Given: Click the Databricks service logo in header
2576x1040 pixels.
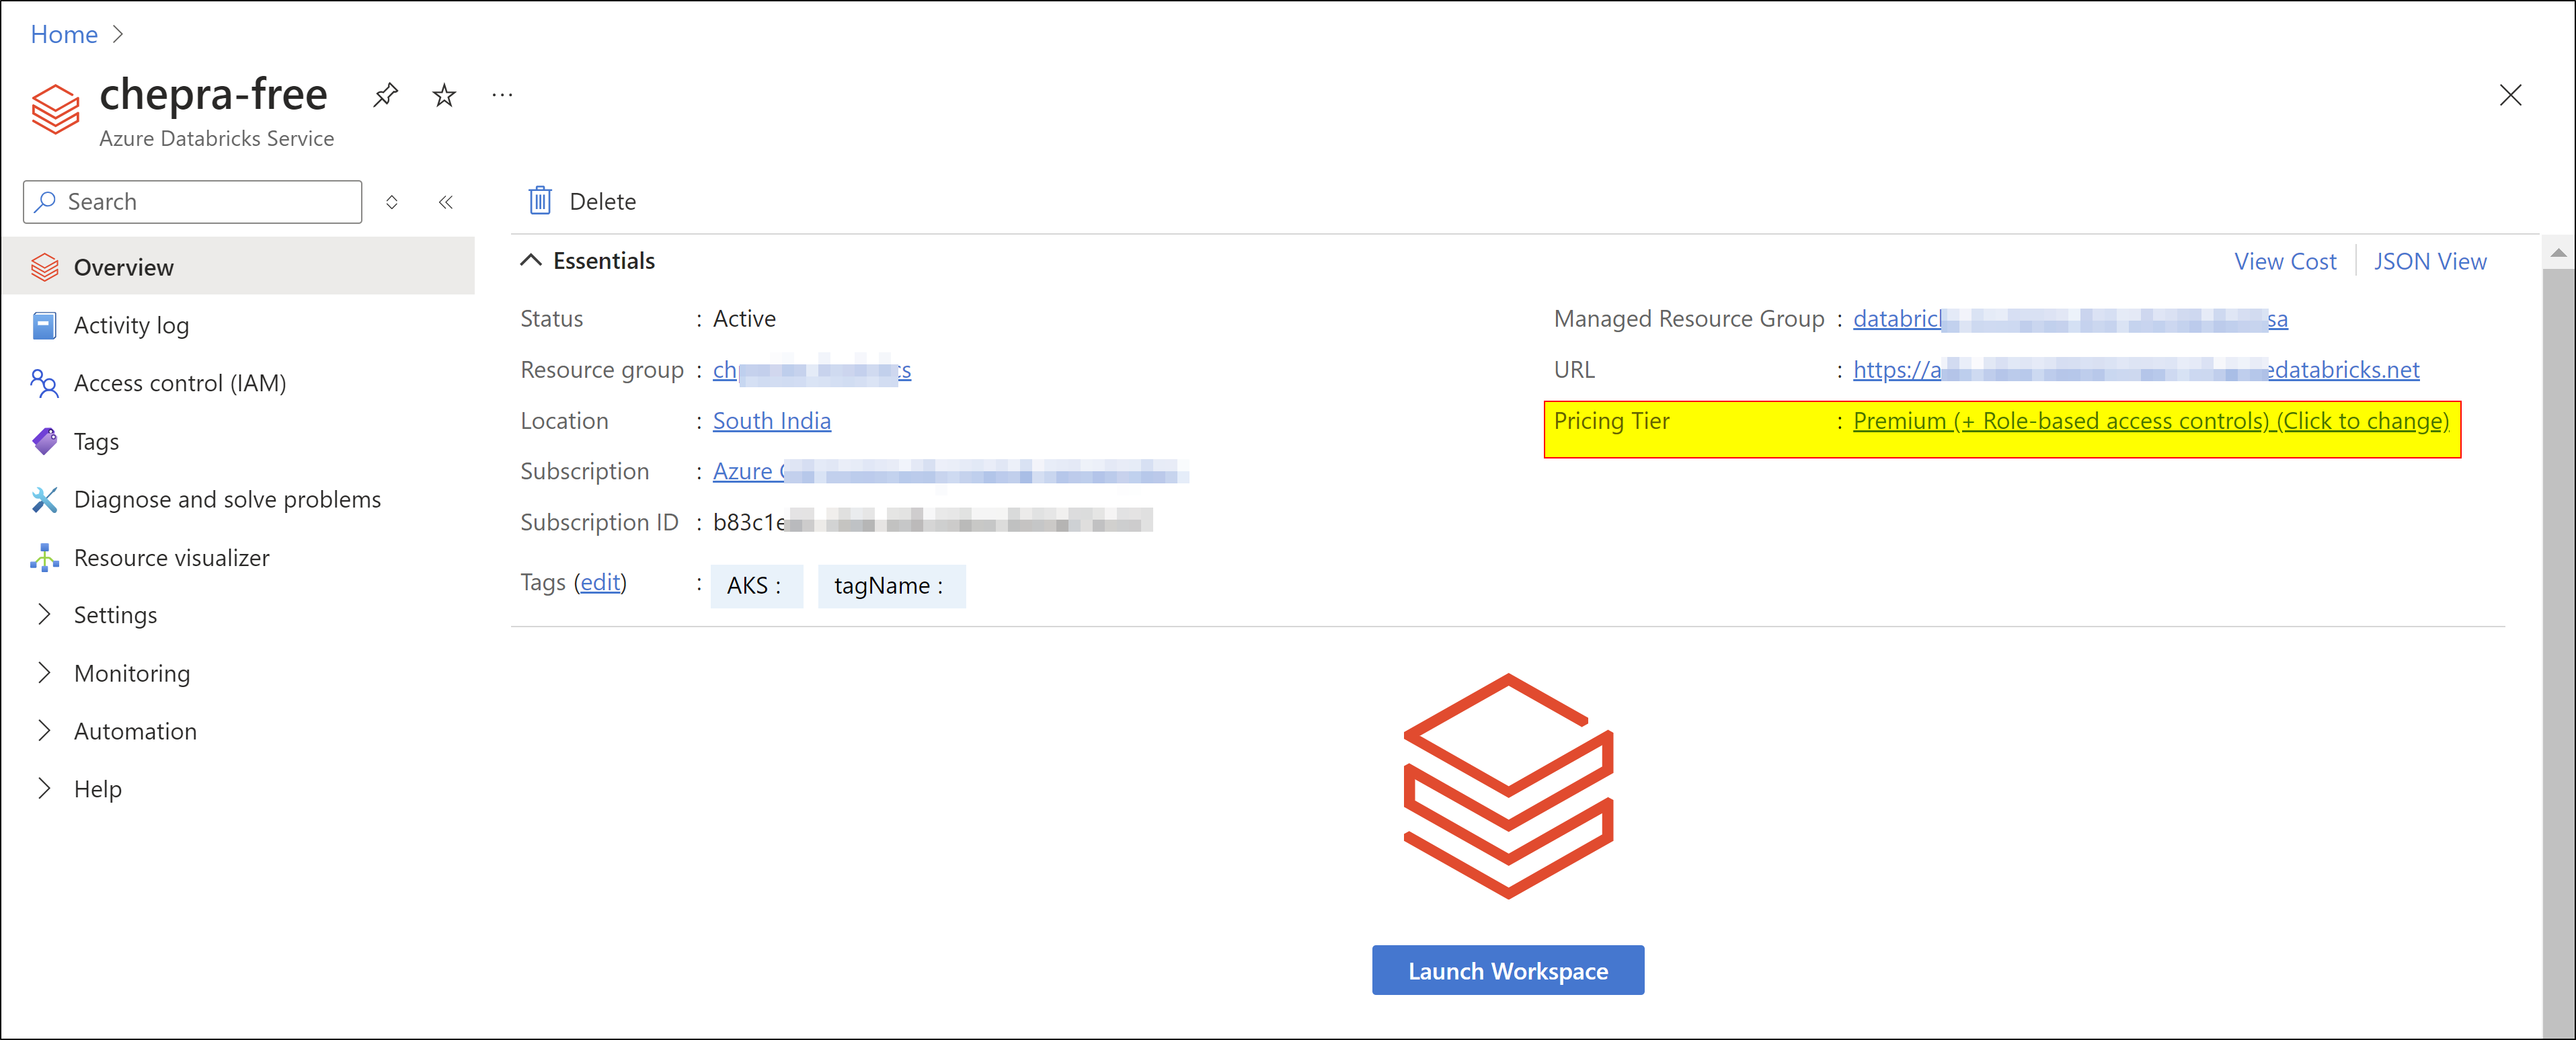Looking at the screenshot, I should tap(55, 109).
